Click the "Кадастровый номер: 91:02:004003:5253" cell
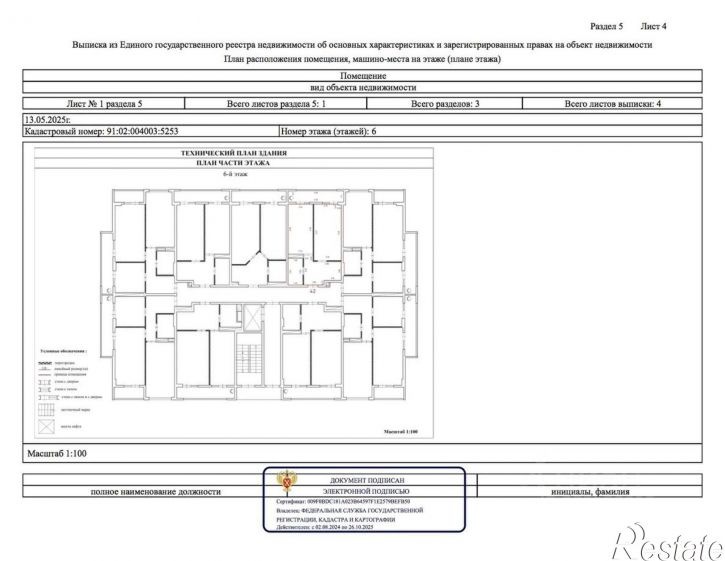The height and width of the screenshot is (561, 725). click(x=151, y=131)
